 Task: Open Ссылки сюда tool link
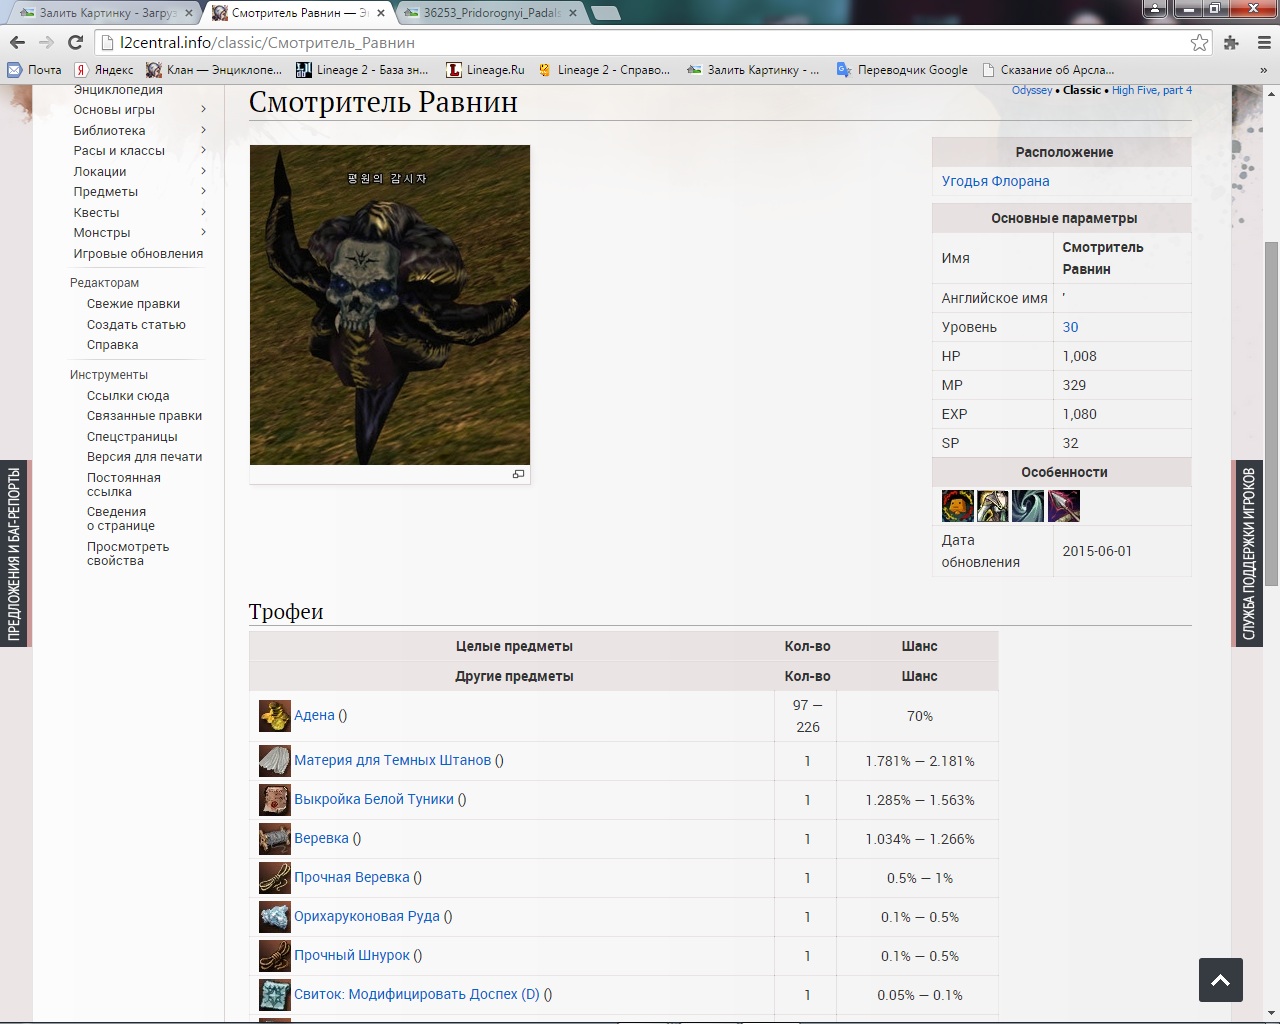click(x=128, y=396)
